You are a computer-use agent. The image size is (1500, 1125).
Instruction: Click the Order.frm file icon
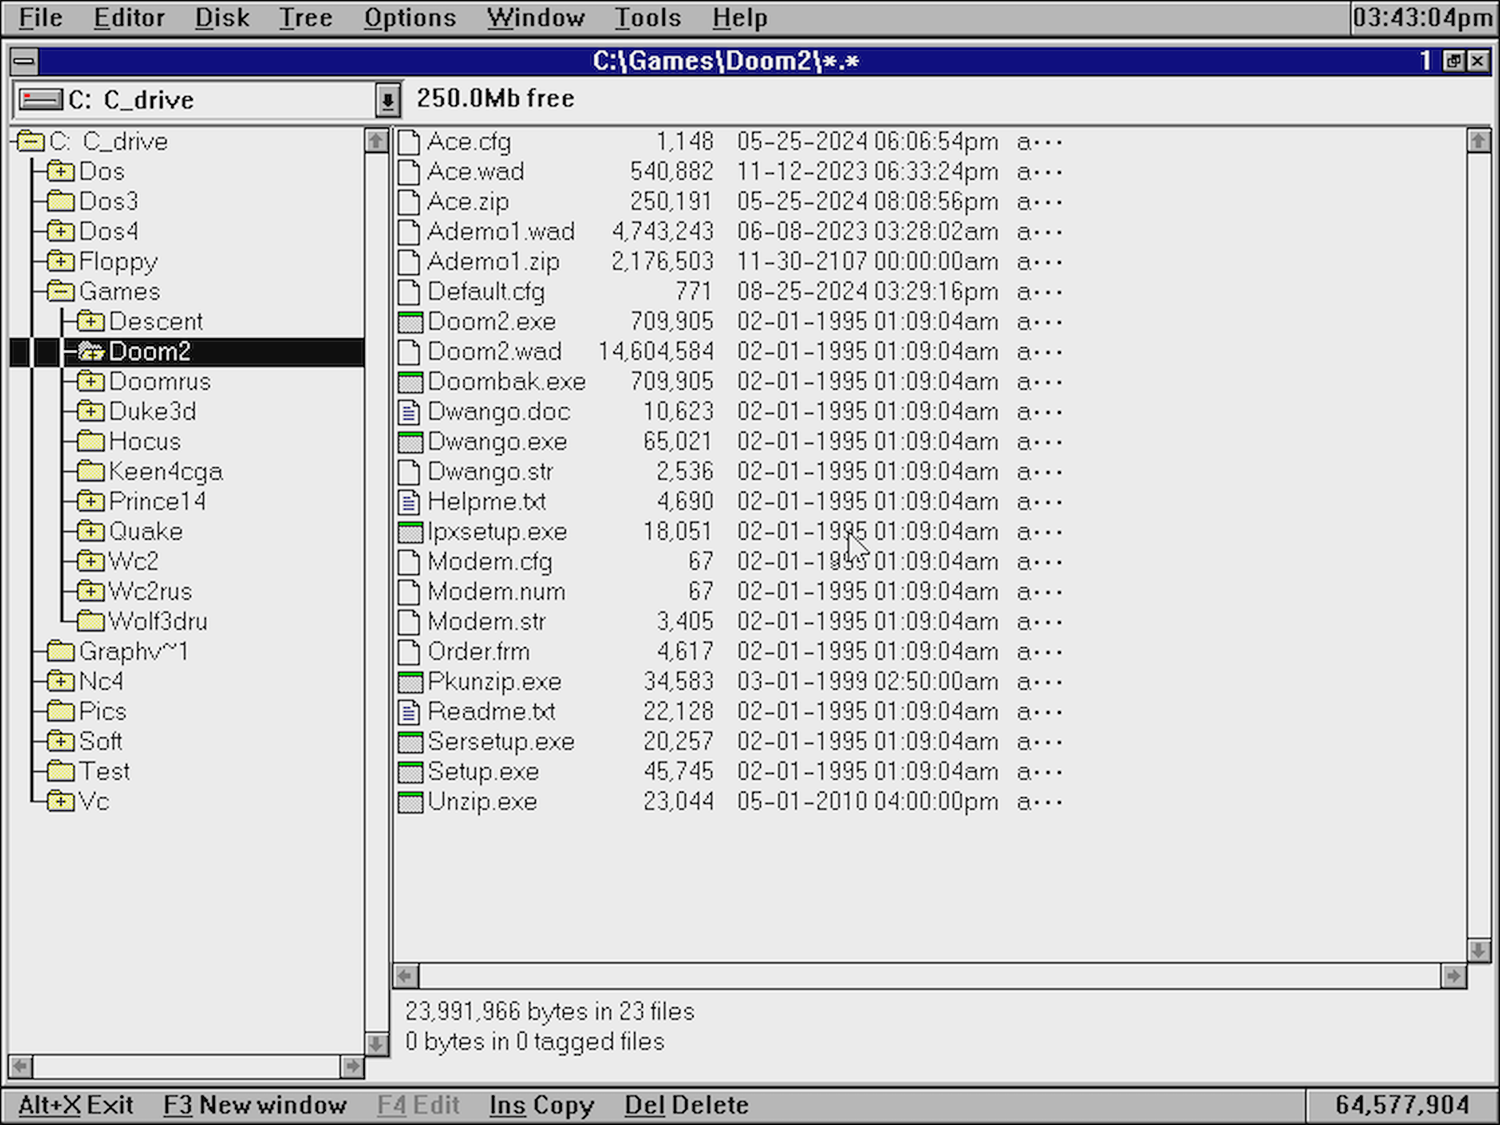[409, 652]
